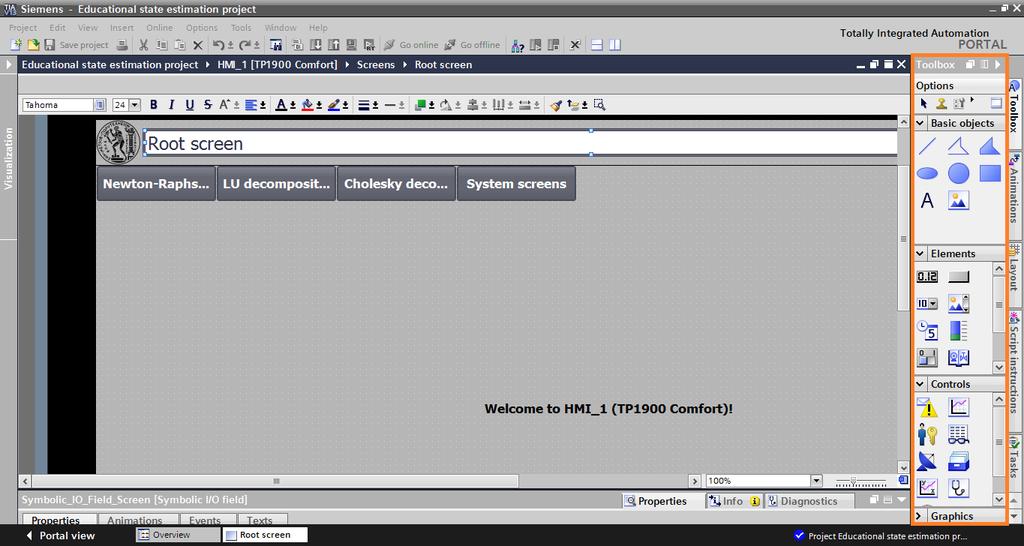This screenshot has height=546, width=1024.
Task: Expand the Graphics section
Action: (920, 516)
